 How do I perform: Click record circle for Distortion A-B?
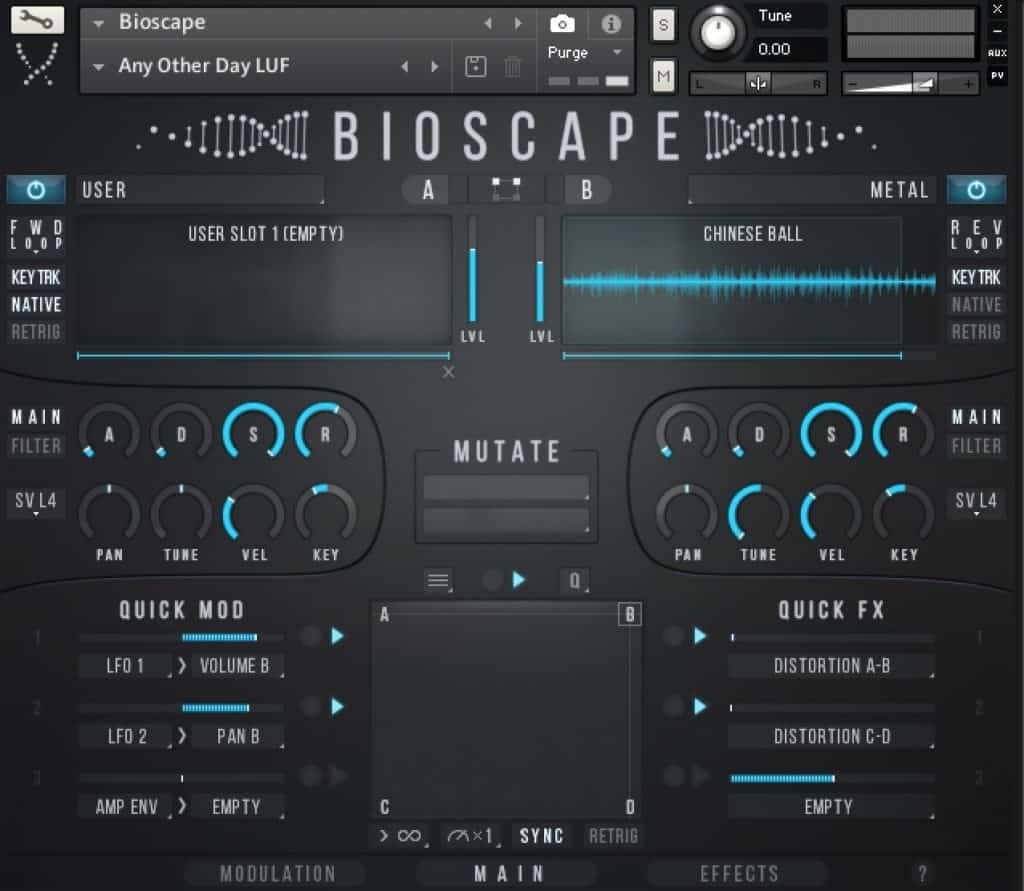(673, 636)
